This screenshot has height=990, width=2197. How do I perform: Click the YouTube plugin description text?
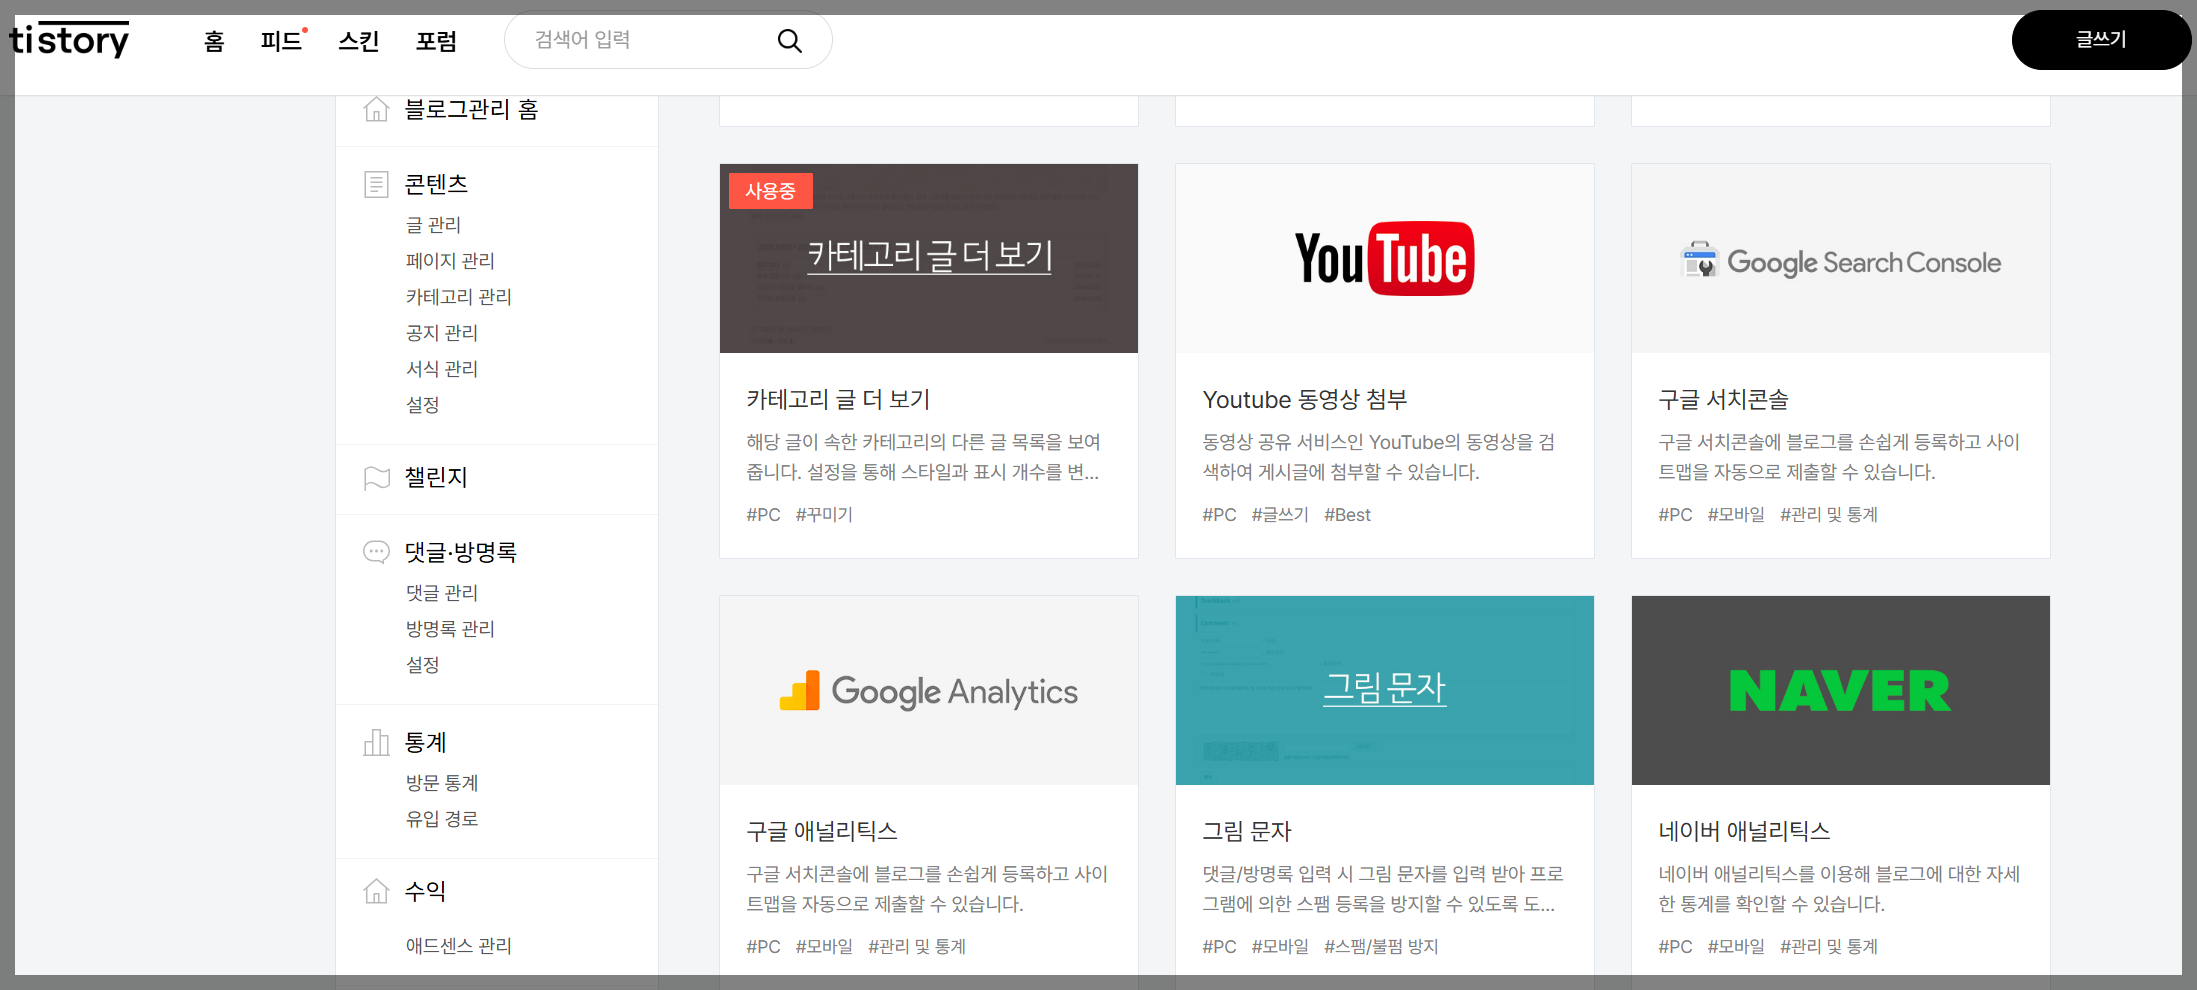pos(1378,457)
